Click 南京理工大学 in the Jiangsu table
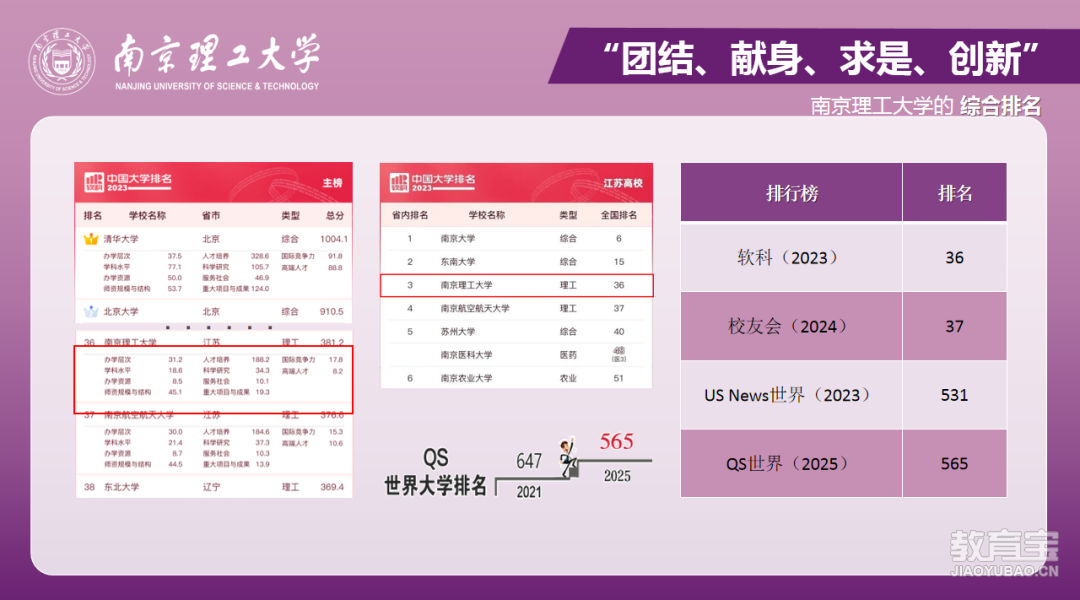This screenshot has width=1080, height=600. (x=466, y=285)
